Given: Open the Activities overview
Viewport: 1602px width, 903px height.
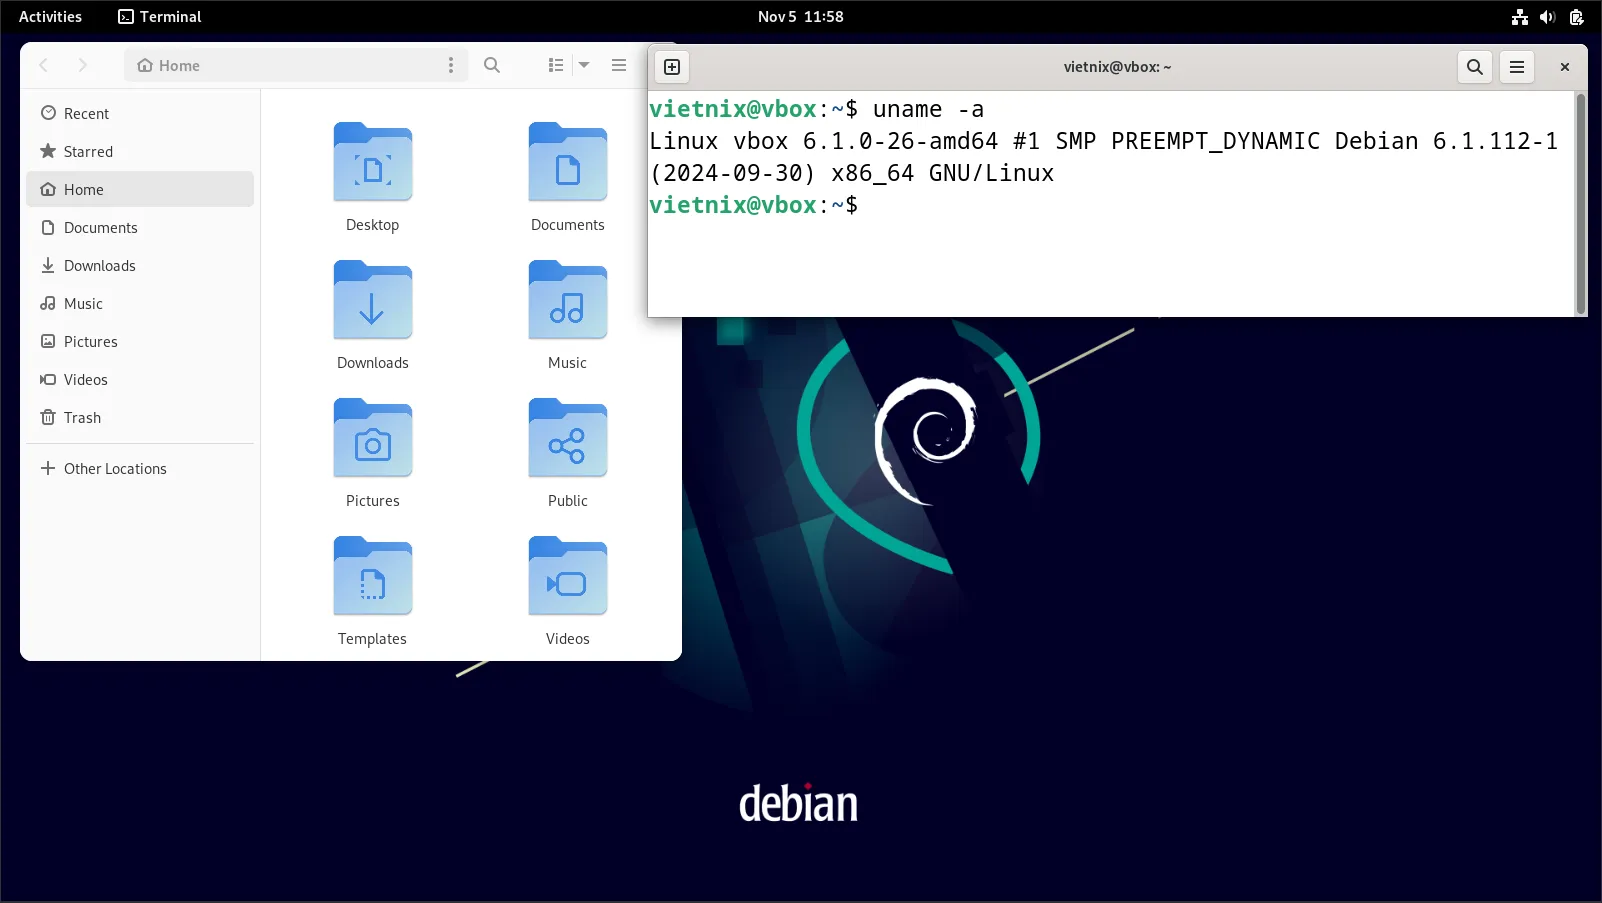Looking at the screenshot, I should point(50,16).
